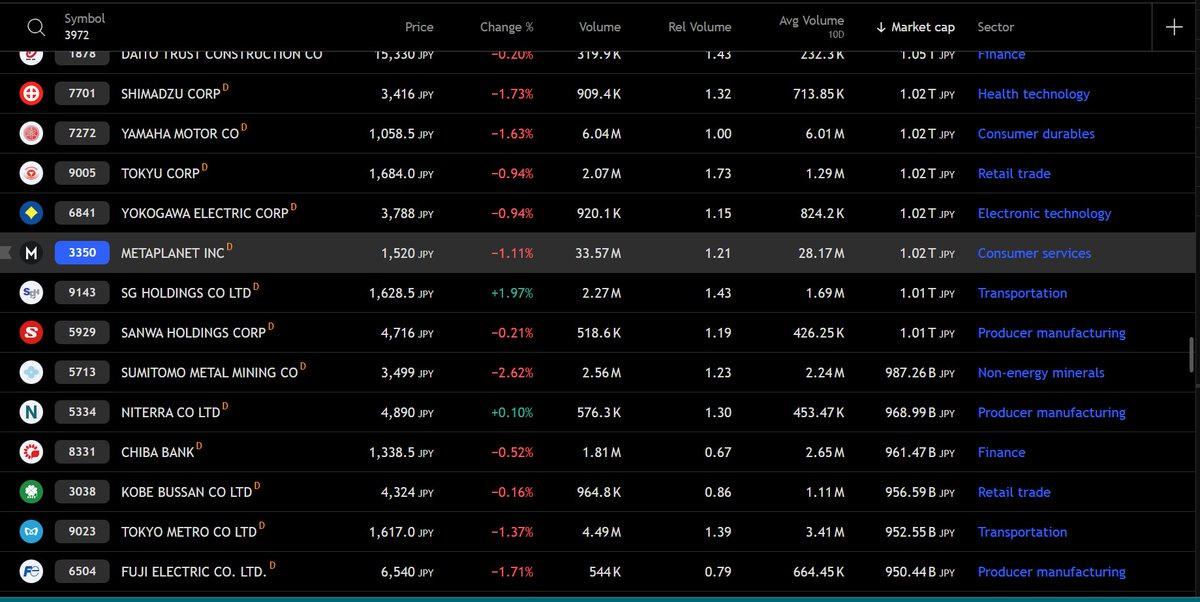Click the Metaplanet row flag marker
Image resolution: width=1200 pixels, height=602 pixels.
[x=5, y=253]
